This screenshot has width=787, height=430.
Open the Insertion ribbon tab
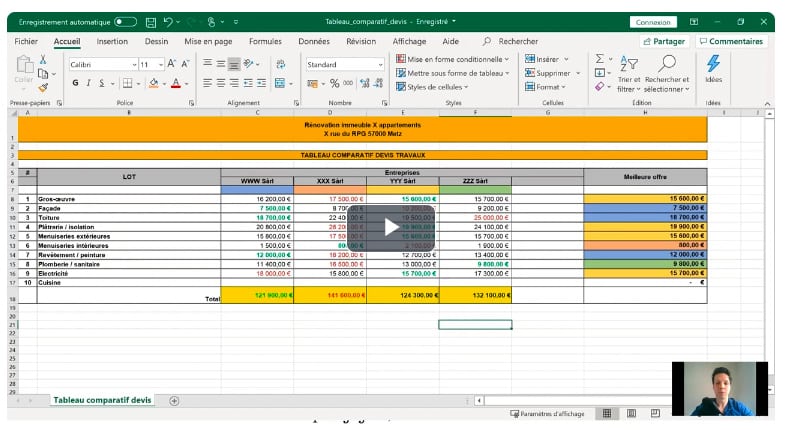tap(112, 41)
